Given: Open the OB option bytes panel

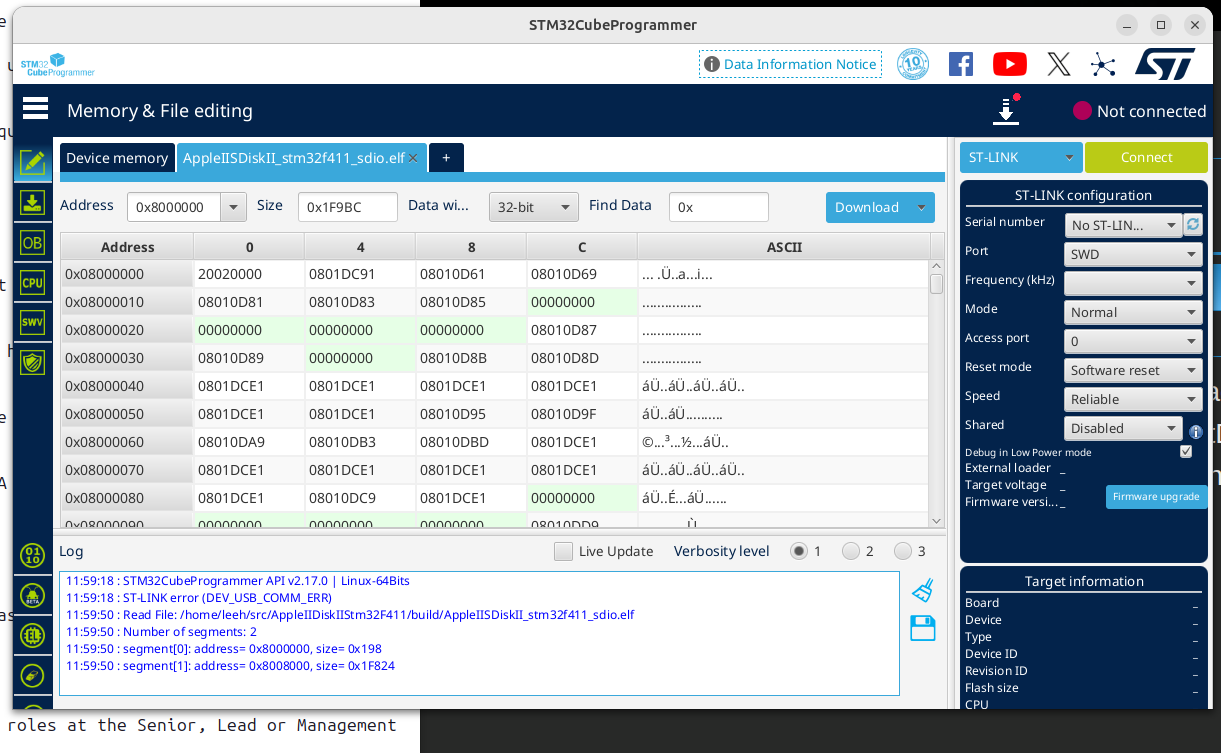Looking at the screenshot, I should click(x=33, y=243).
